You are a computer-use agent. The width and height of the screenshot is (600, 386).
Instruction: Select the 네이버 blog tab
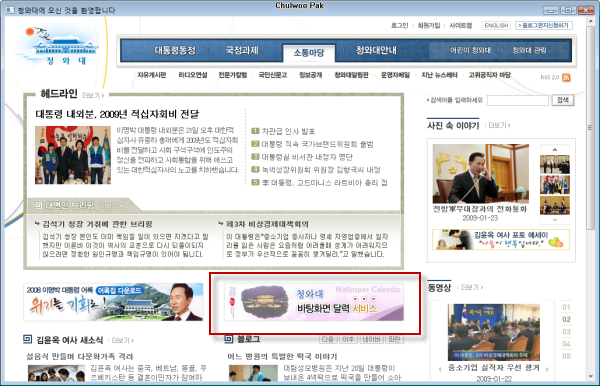point(371,339)
